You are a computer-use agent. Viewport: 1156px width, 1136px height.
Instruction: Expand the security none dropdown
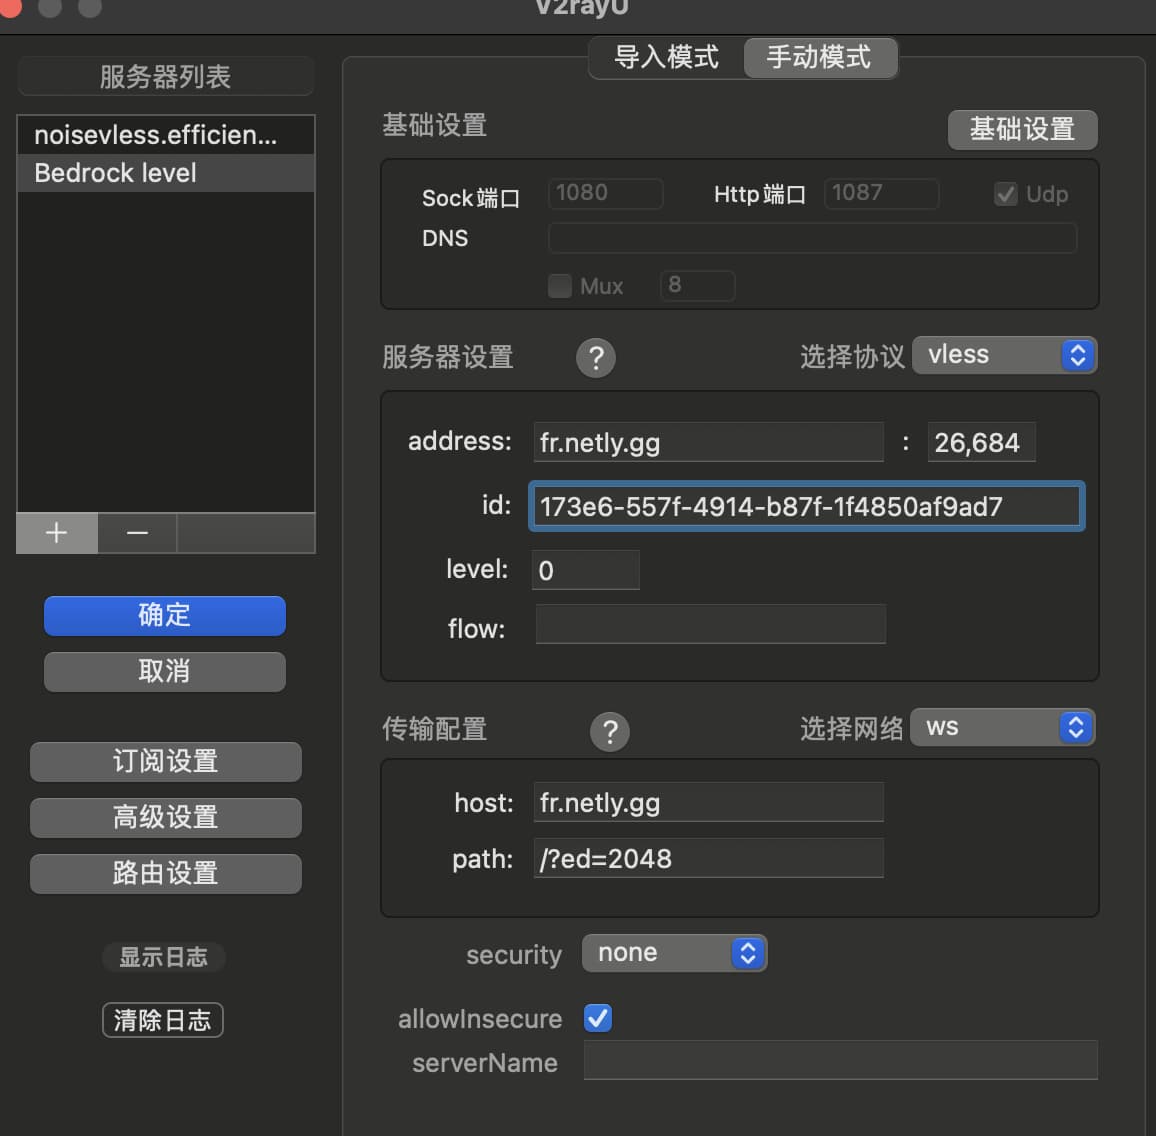(x=674, y=953)
